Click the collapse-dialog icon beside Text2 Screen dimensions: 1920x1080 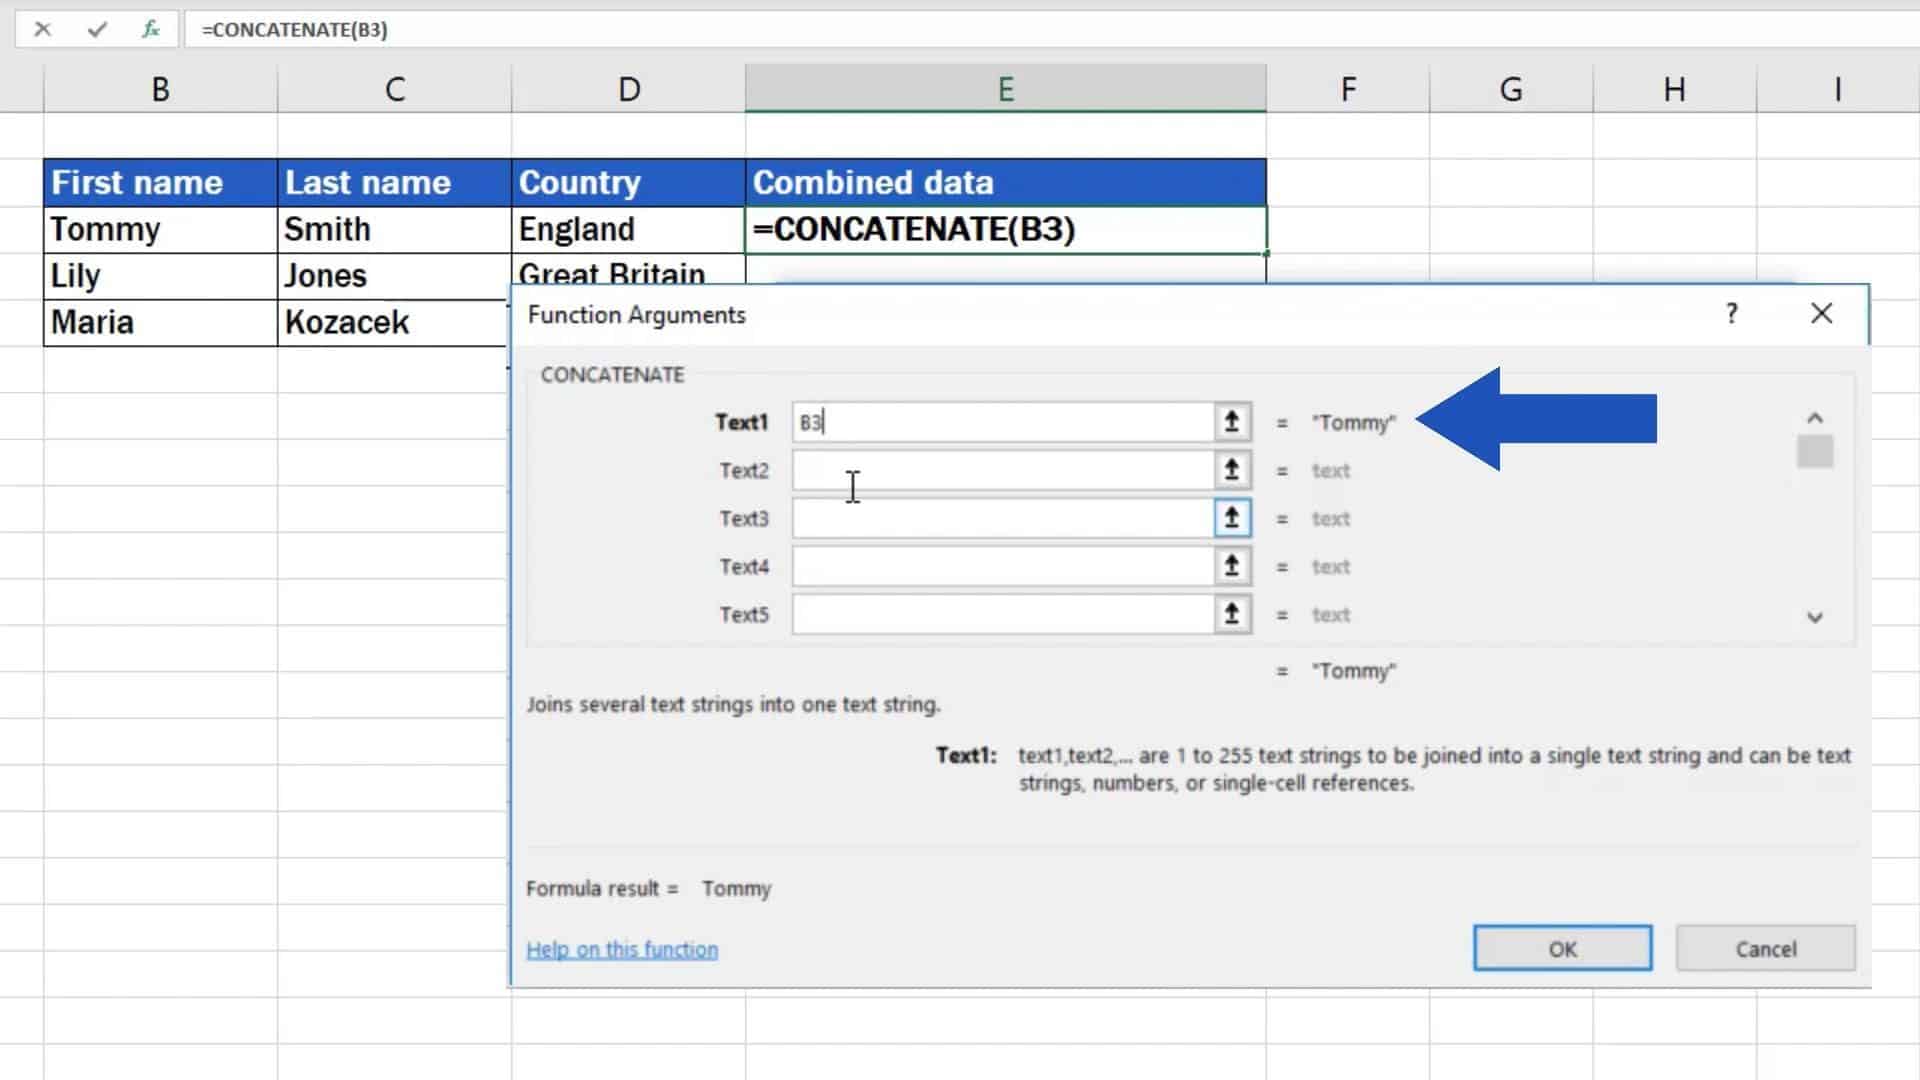[1231, 469]
